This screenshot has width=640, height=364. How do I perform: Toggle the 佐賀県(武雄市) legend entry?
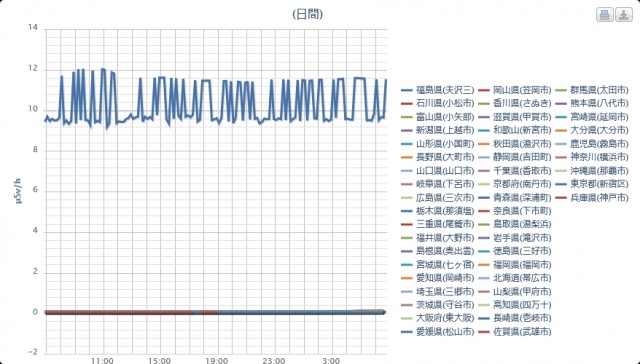coord(515,332)
